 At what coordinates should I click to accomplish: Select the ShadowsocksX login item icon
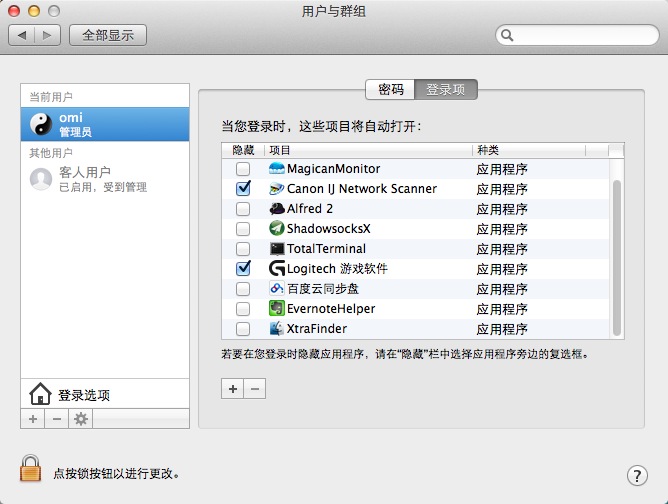point(277,229)
